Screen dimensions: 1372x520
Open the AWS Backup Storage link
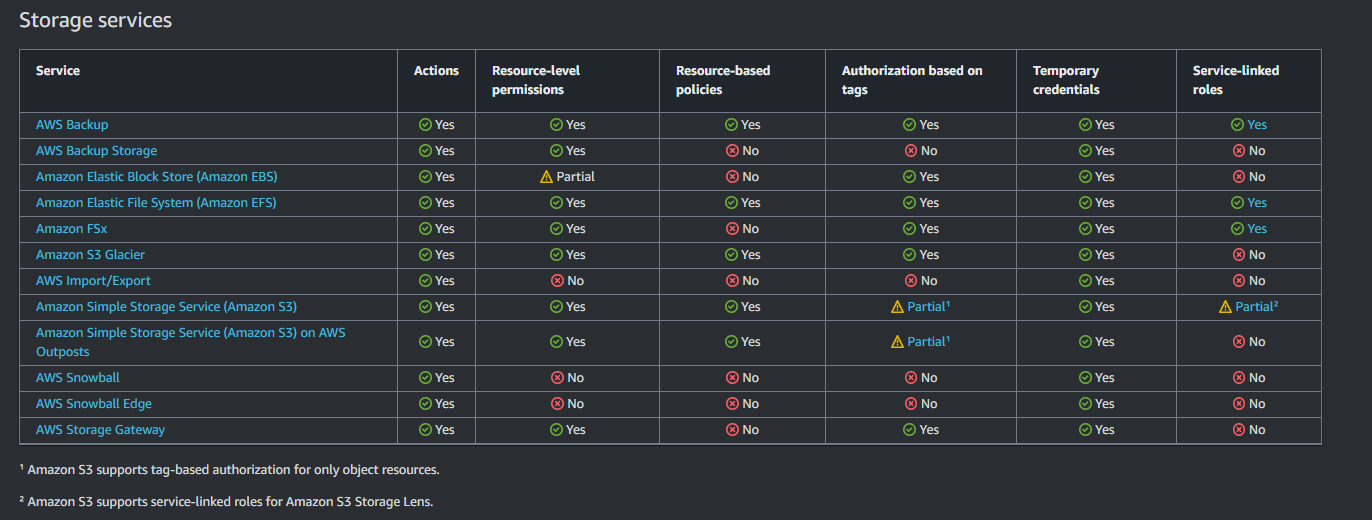[96, 151]
